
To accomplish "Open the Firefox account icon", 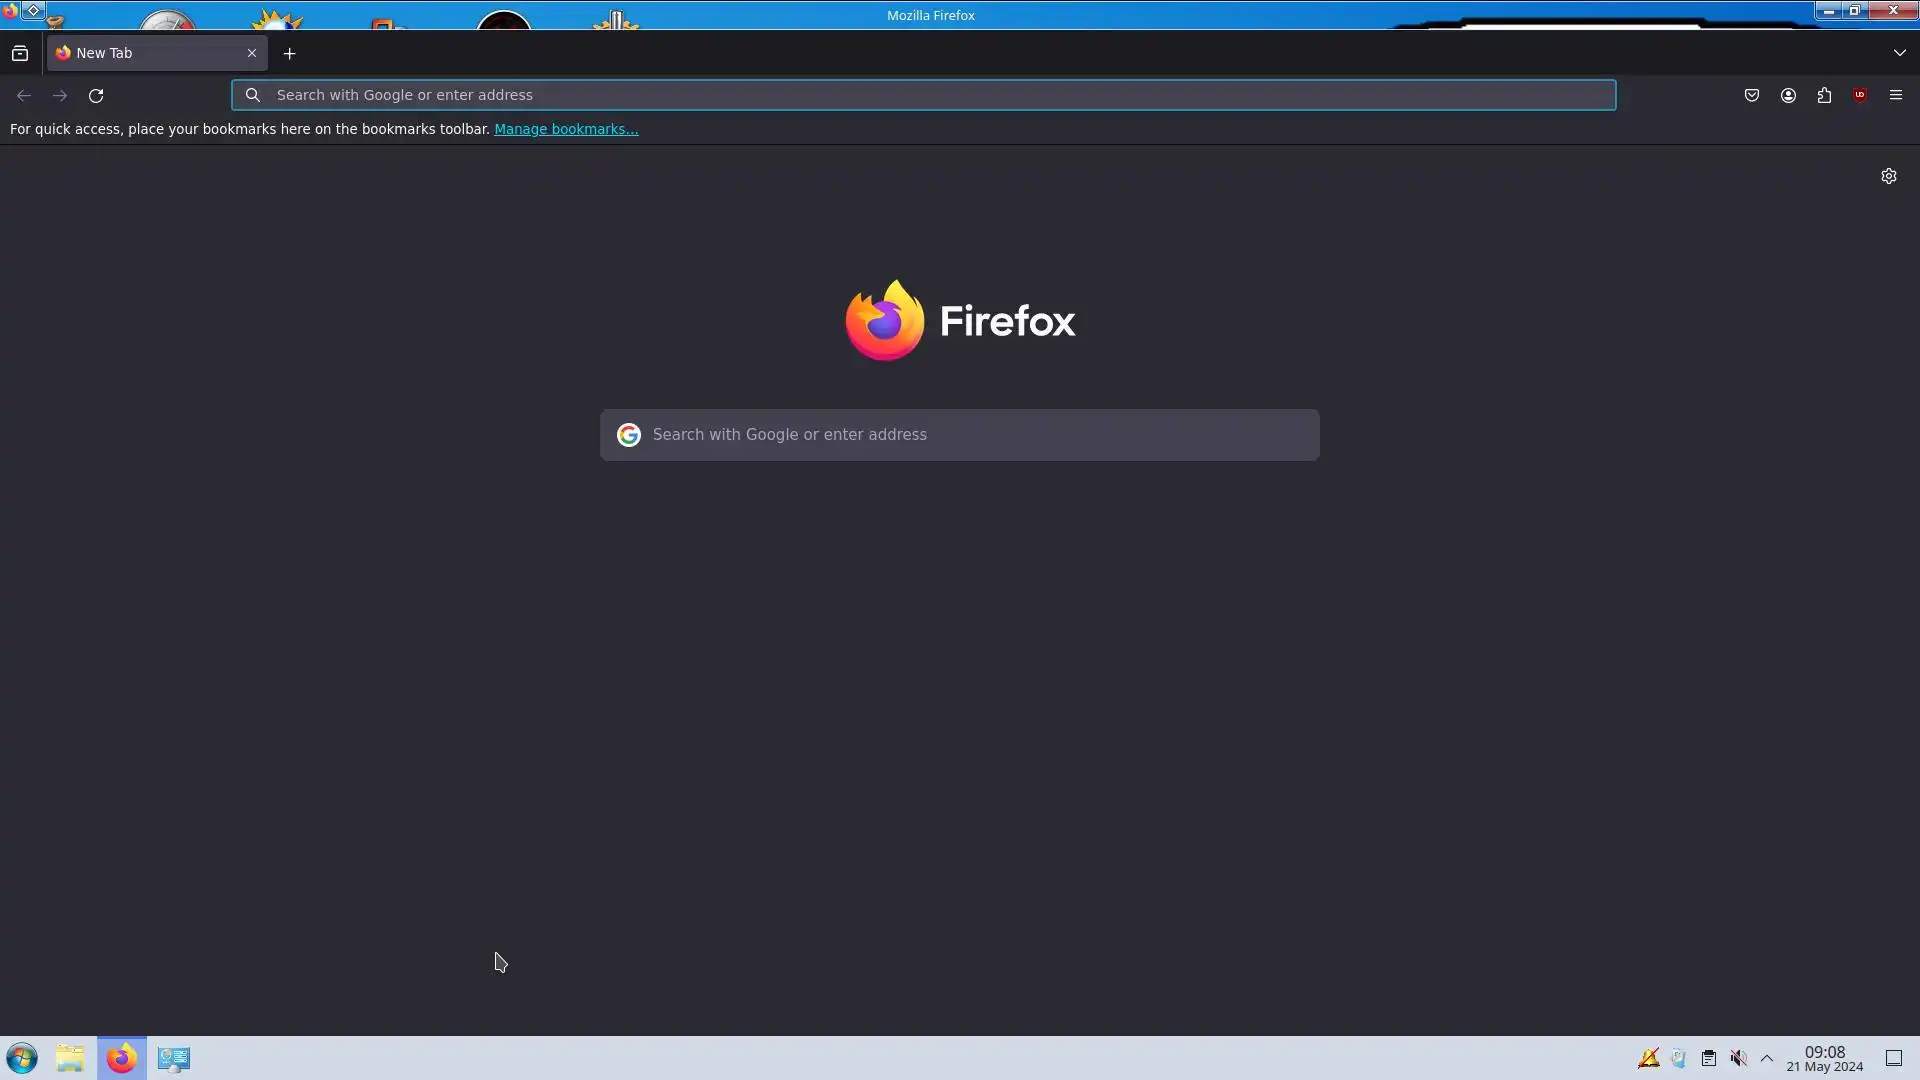I will coord(1788,95).
